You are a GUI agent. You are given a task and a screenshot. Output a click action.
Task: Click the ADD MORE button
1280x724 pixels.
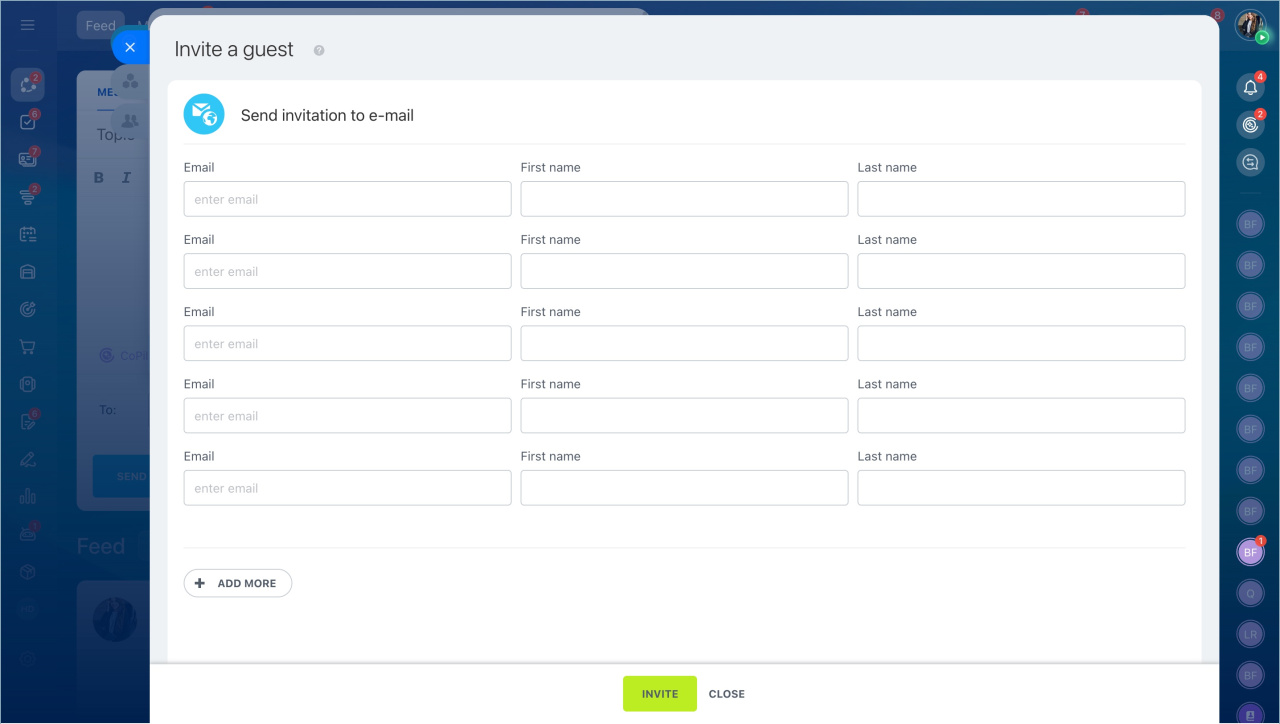(238, 583)
